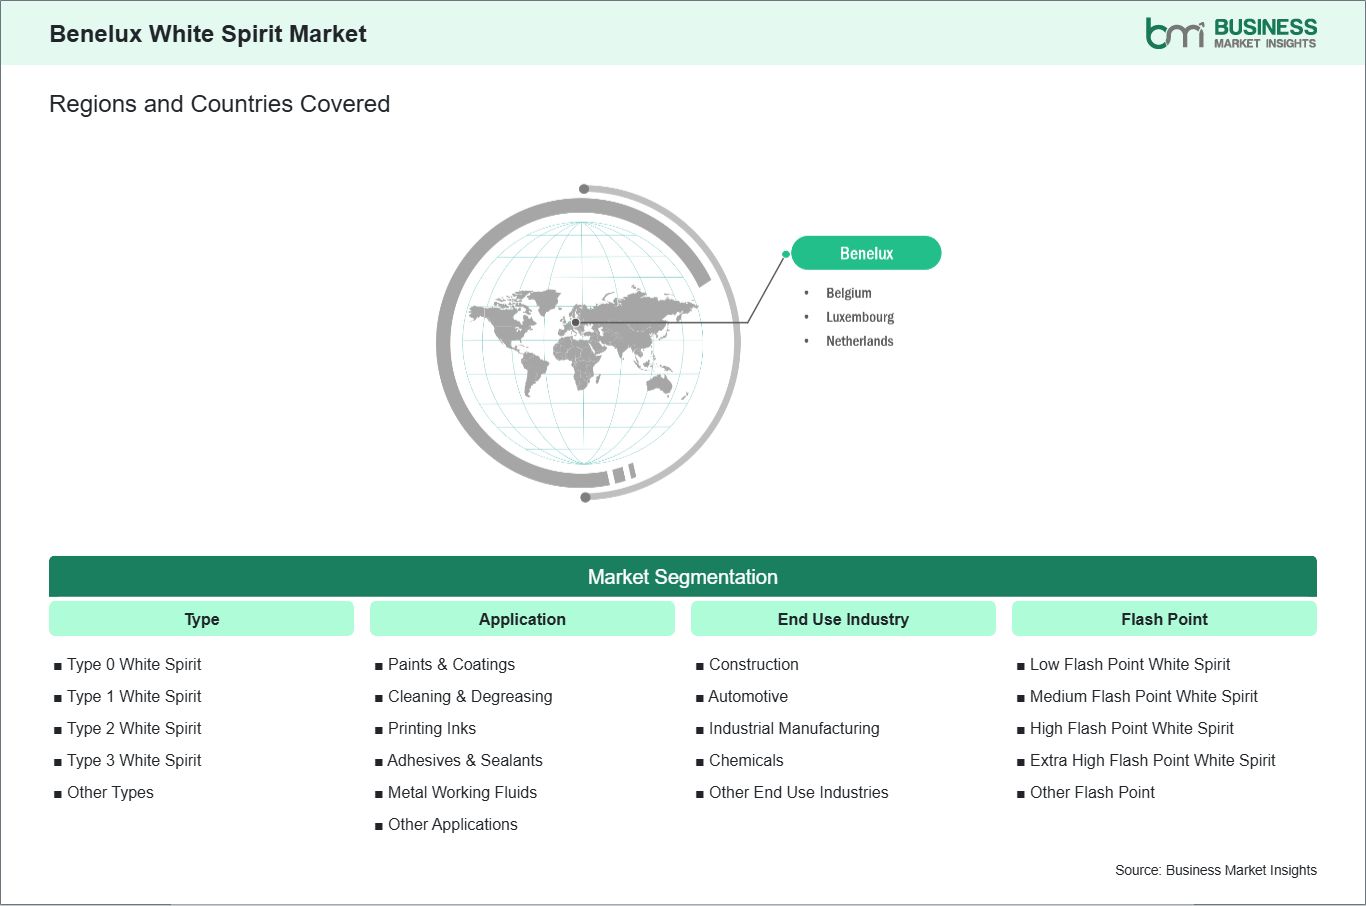Click the Market Segmentation header bar
Screen dimensions: 1366x906
683,577
